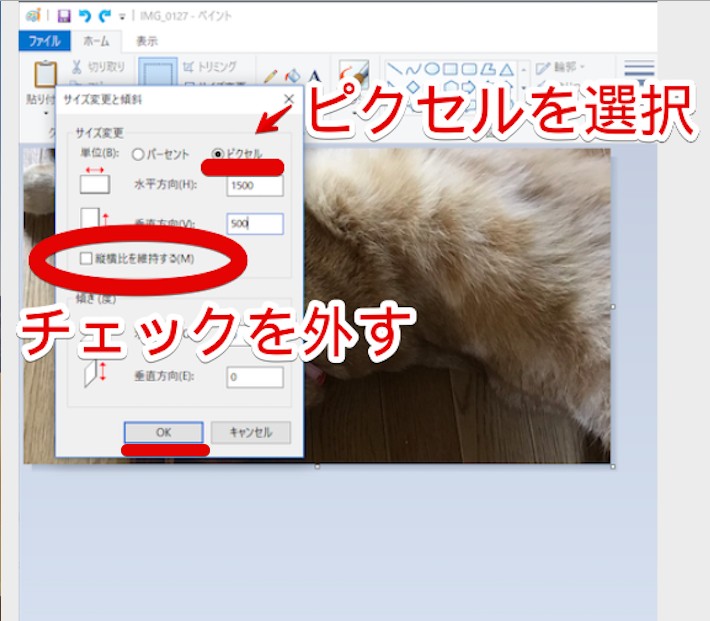Click the Save icon in title bar

tap(63, 16)
